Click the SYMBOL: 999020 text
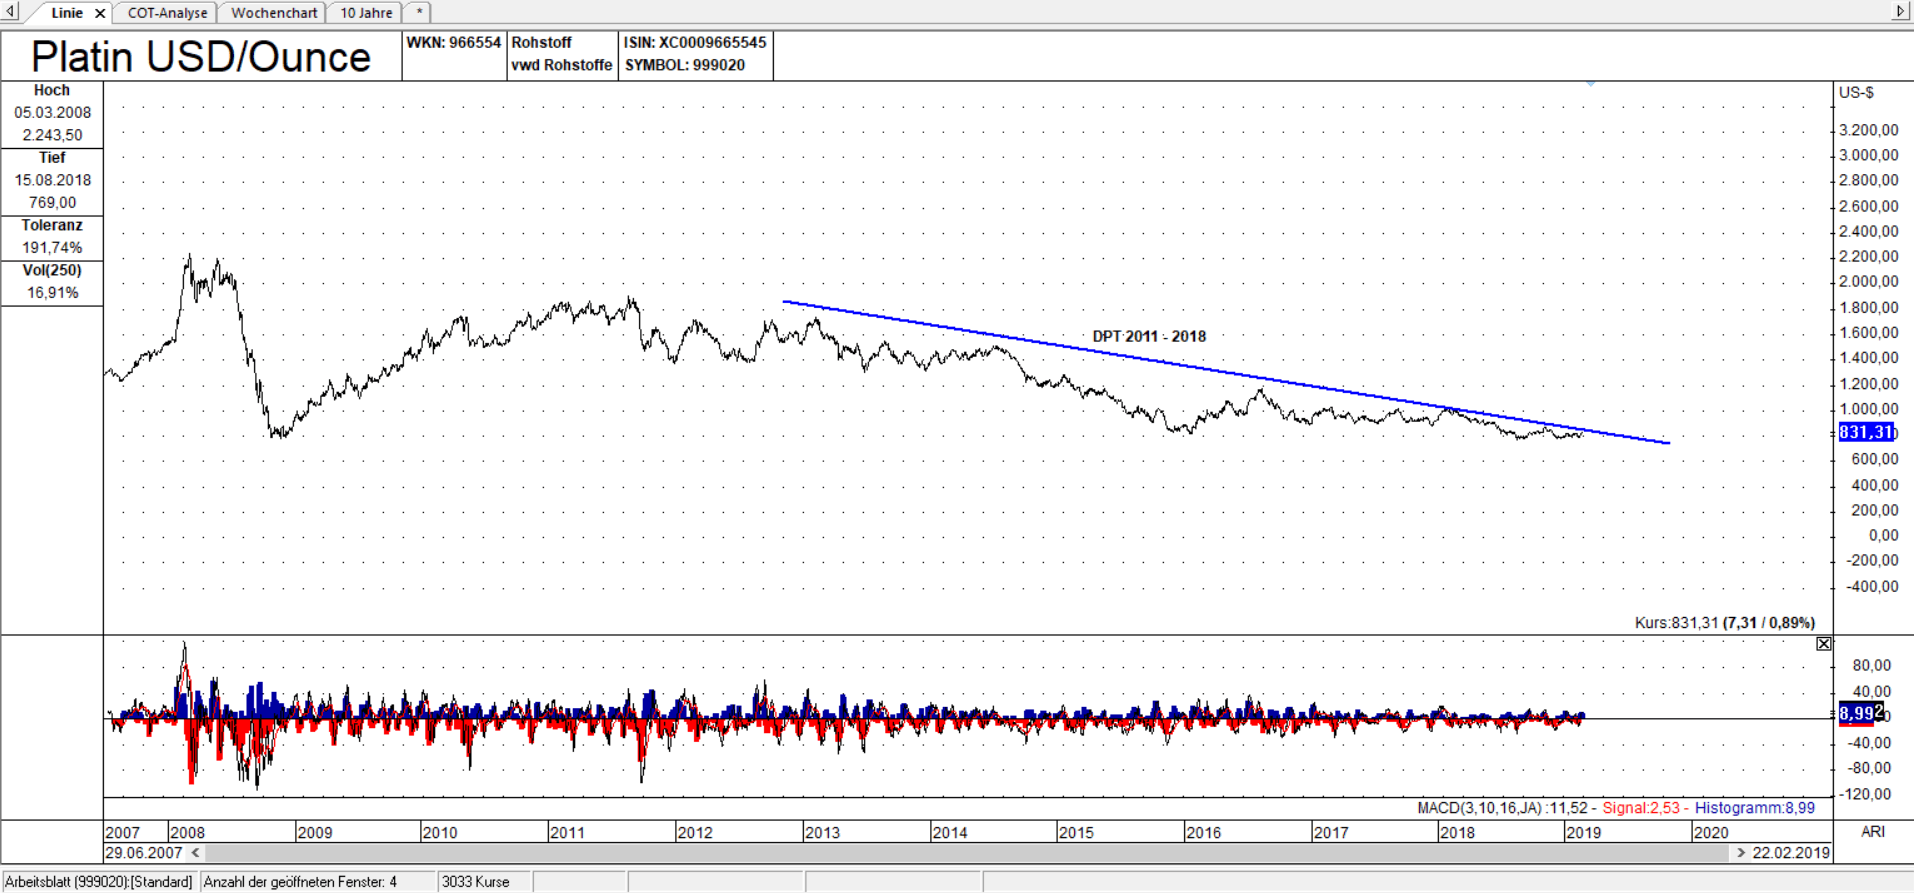Viewport: 1914px width, 893px height. pyautogui.click(x=685, y=65)
